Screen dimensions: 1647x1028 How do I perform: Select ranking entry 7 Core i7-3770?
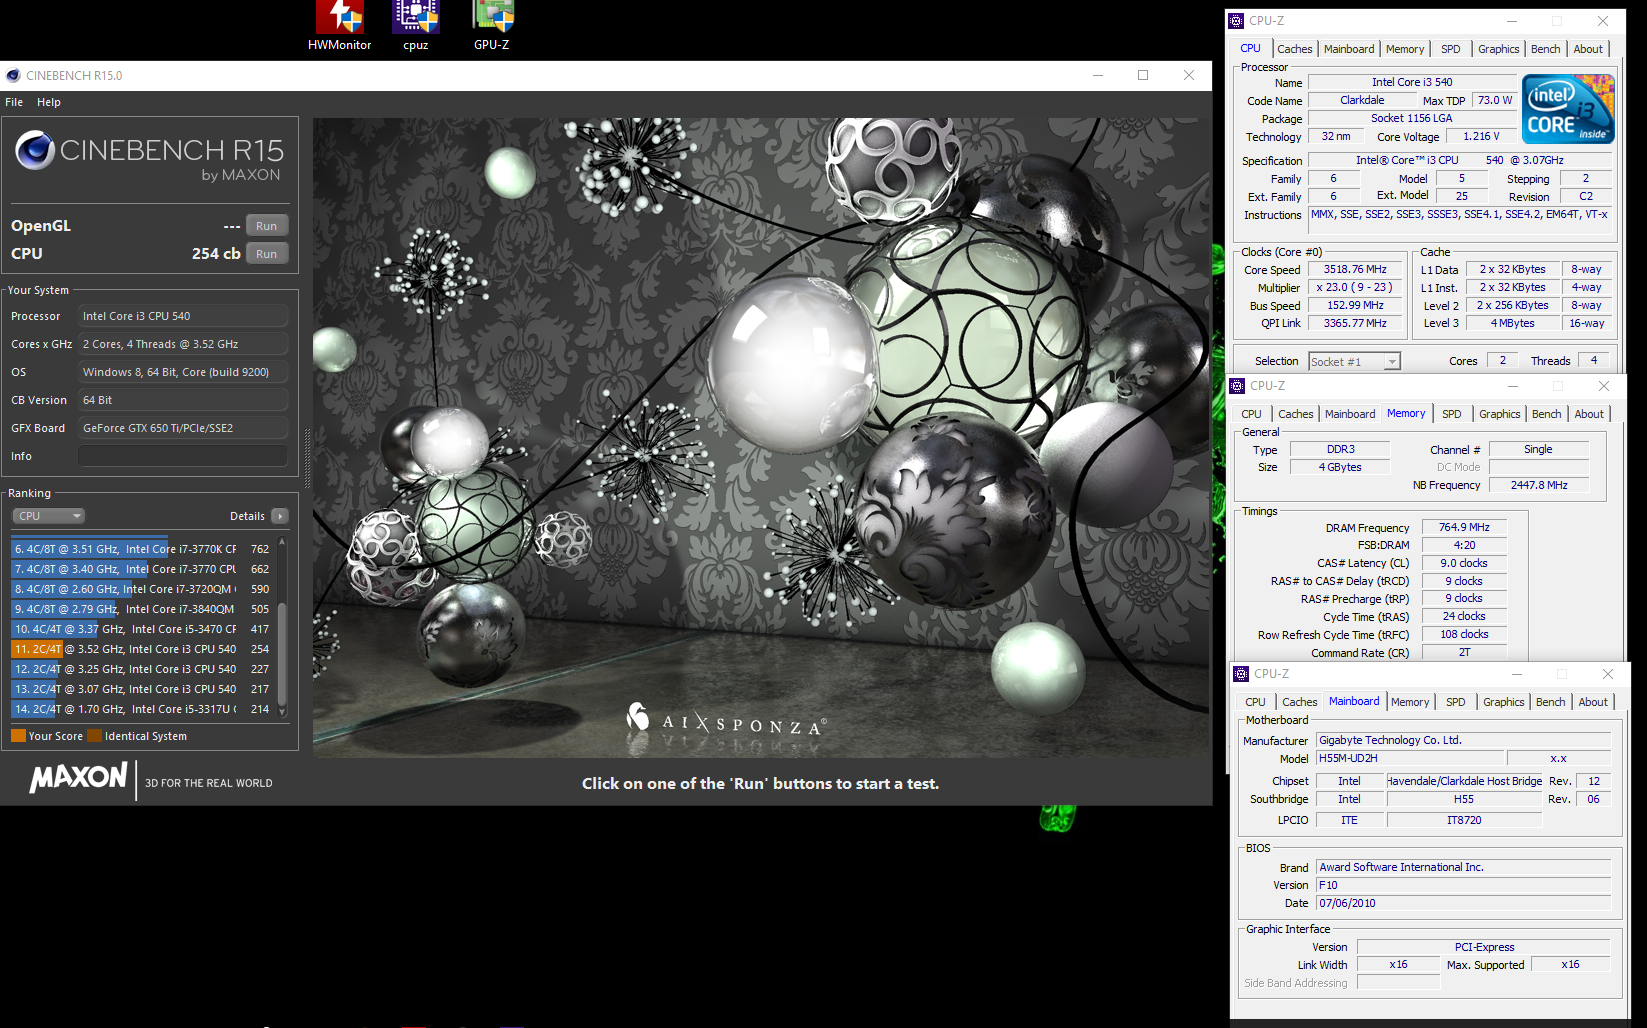pyautogui.click(x=142, y=569)
